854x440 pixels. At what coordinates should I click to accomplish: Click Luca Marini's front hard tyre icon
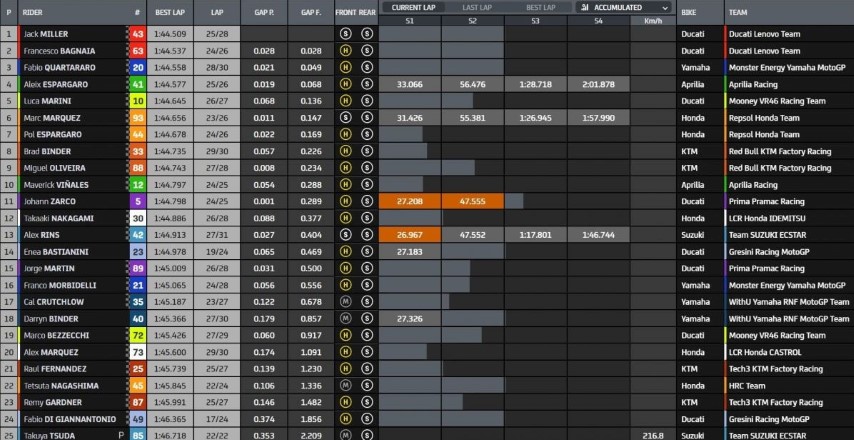(x=345, y=101)
